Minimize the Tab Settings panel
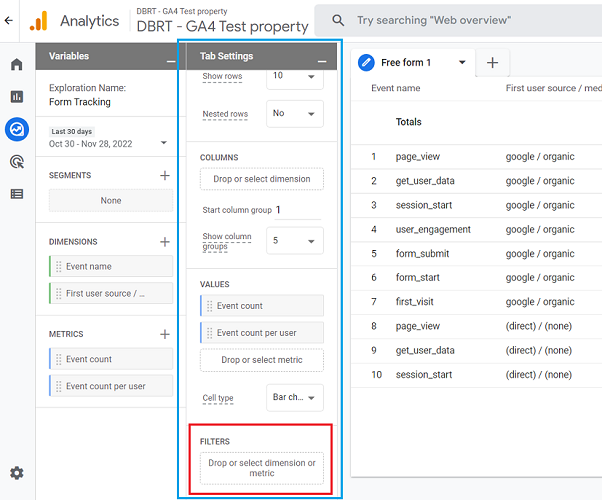The width and height of the screenshot is (602, 500). tap(322, 61)
